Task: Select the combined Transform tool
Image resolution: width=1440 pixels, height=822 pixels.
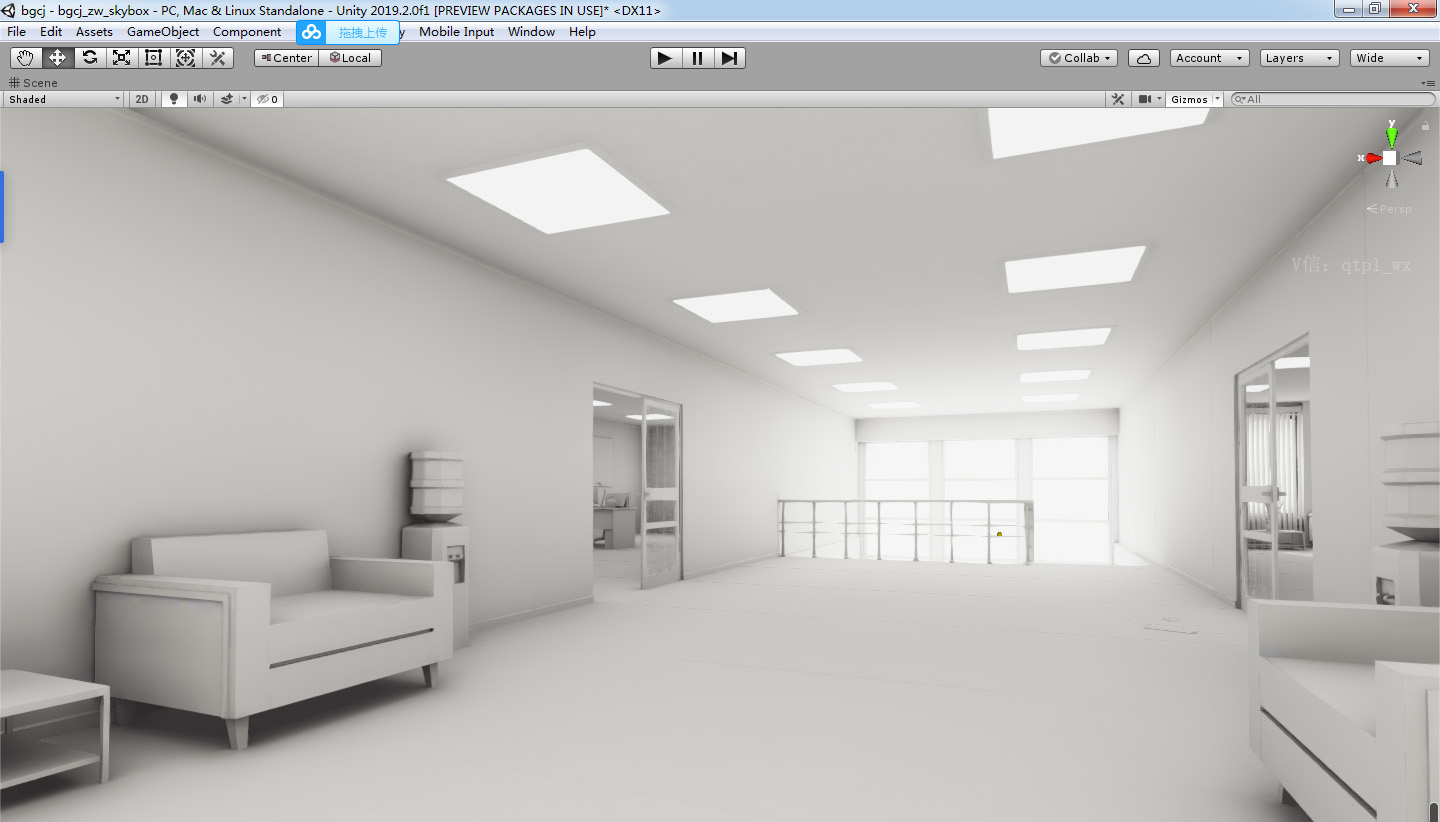Action: click(186, 58)
